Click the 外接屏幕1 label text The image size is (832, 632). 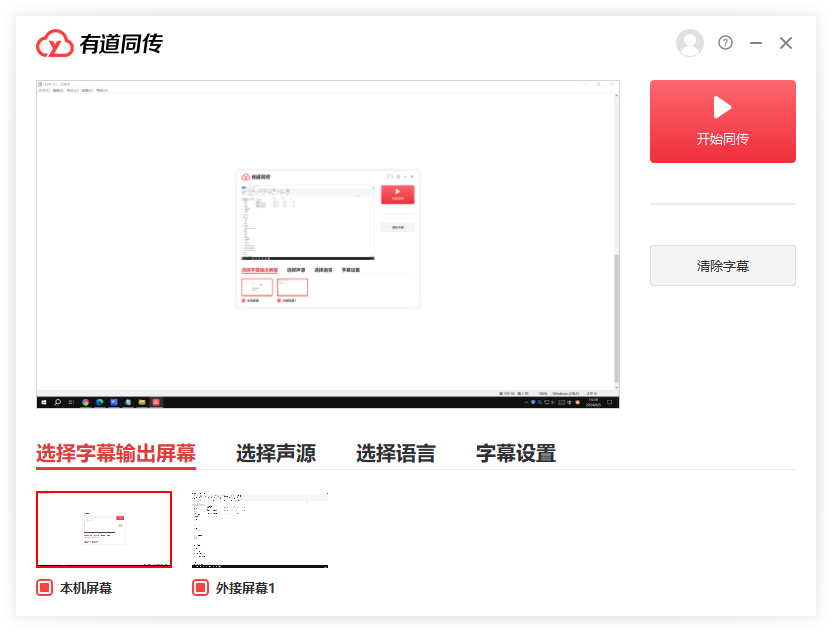coord(245,588)
